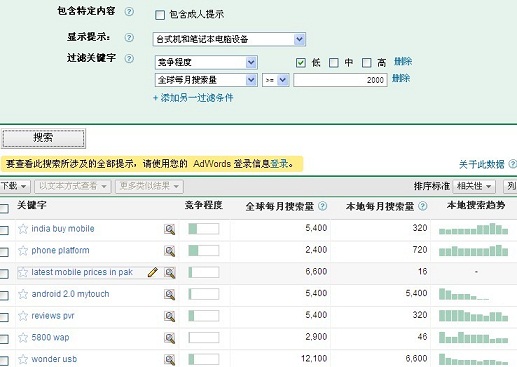This screenshot has width=517, height=367.
Task: Click competition bar for 'phone platform'
Action: point(204,251)
